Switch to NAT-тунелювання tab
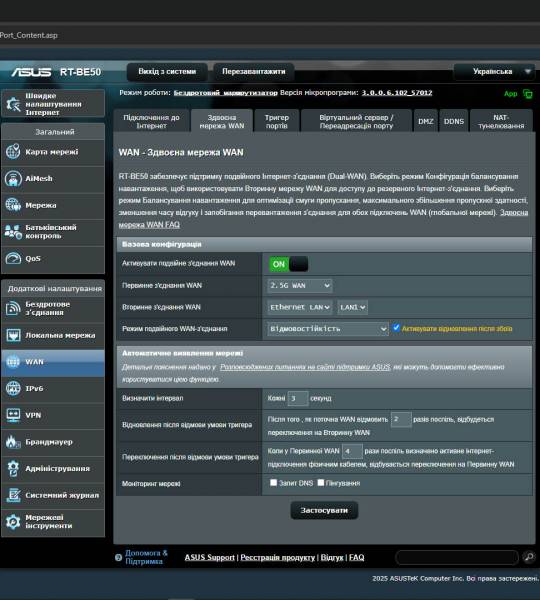Screen dimensions: 540x600 [x=501, y=121]
